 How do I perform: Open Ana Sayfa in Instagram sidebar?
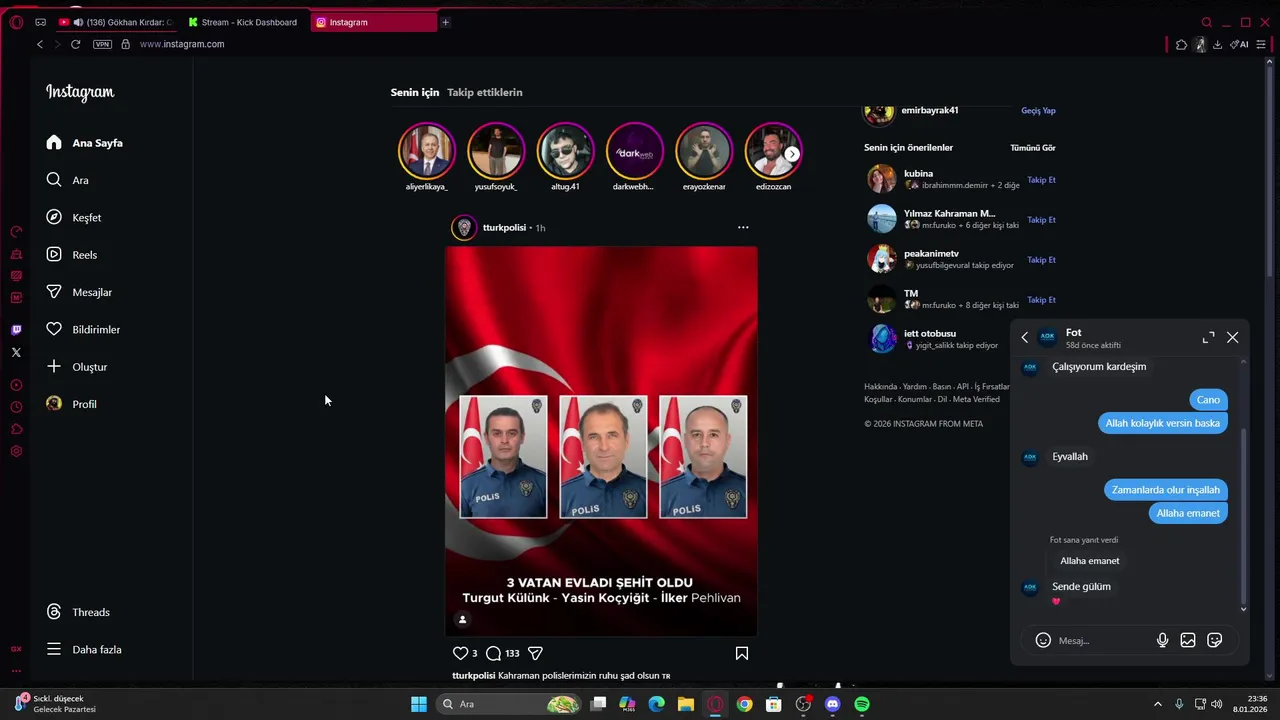pyautogui.click(x=85, y=143)
